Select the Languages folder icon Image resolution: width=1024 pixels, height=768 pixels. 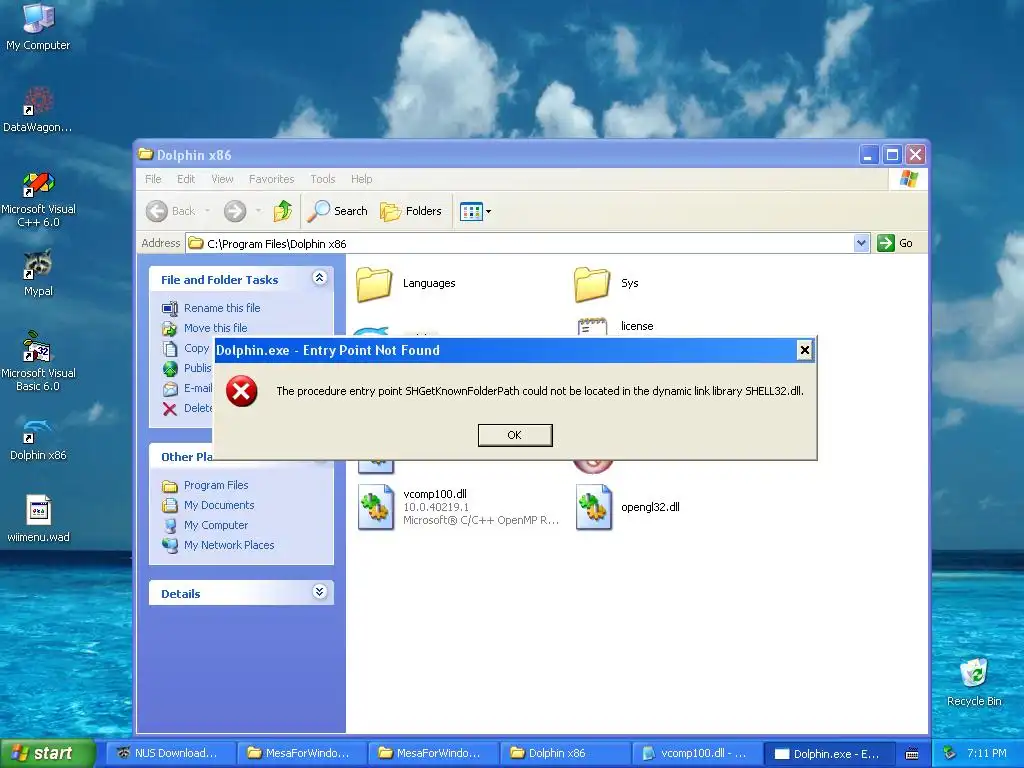(374, 284)
